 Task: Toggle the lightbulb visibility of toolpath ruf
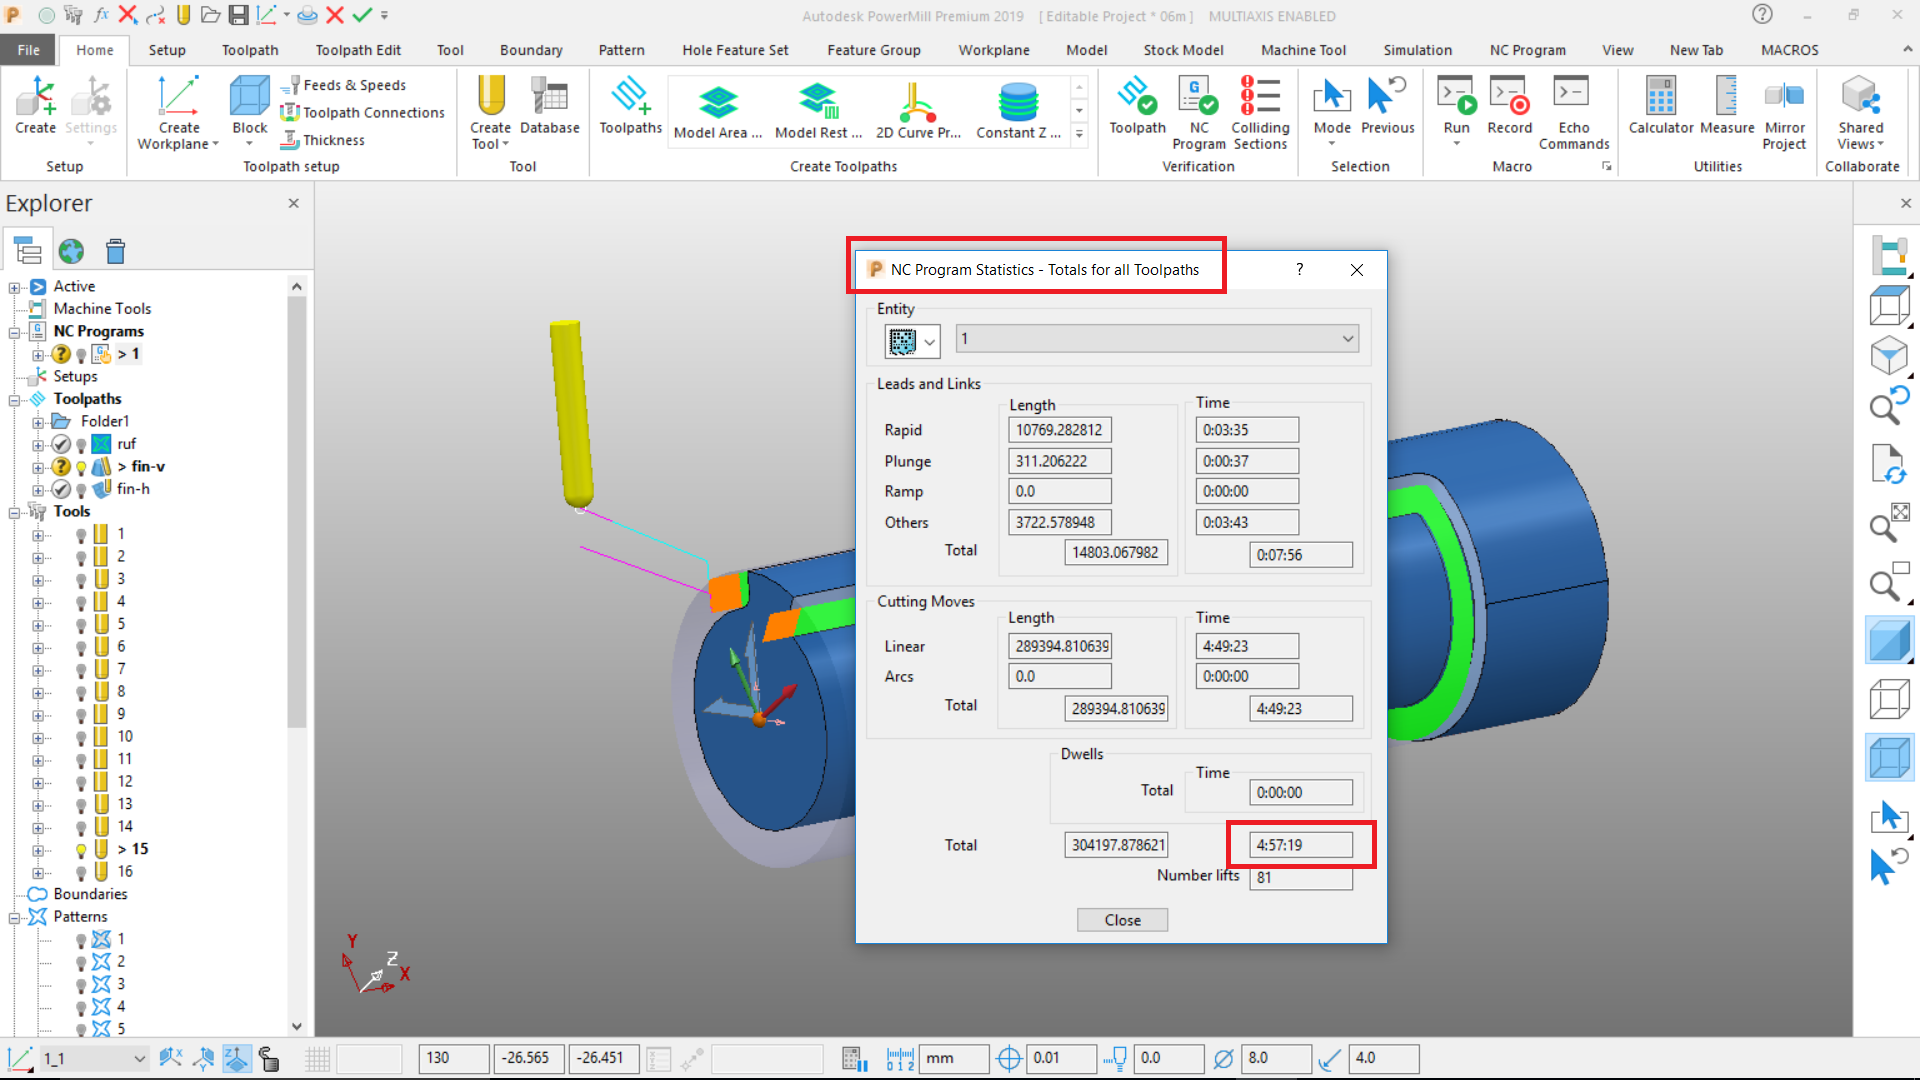point(81,444)
